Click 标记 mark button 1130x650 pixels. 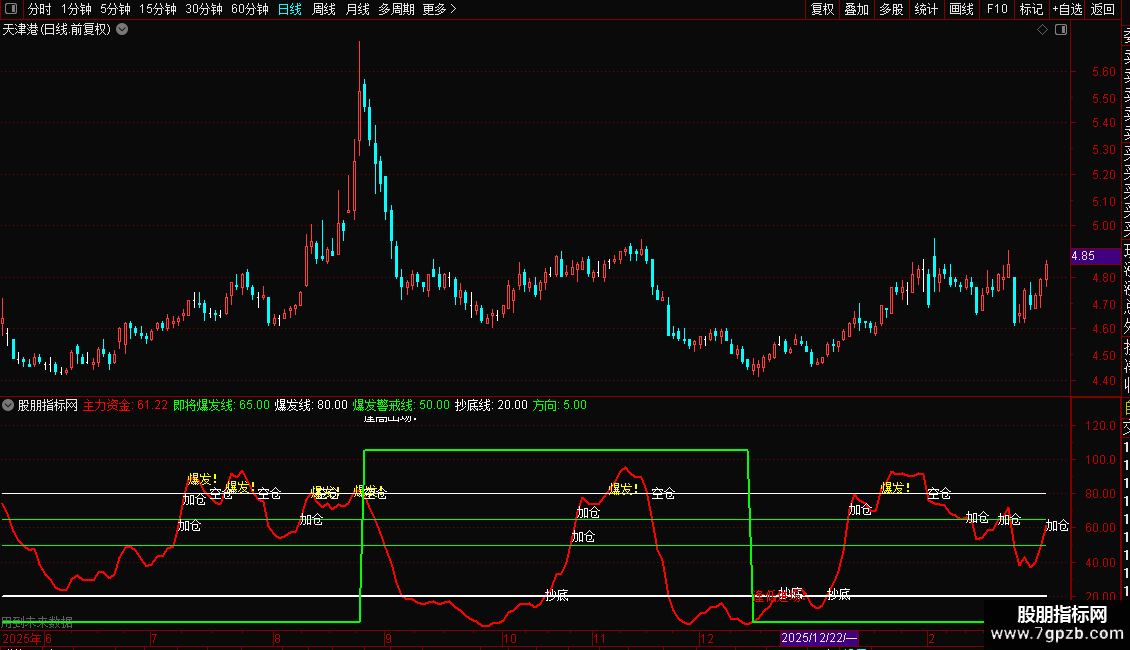1031,9
